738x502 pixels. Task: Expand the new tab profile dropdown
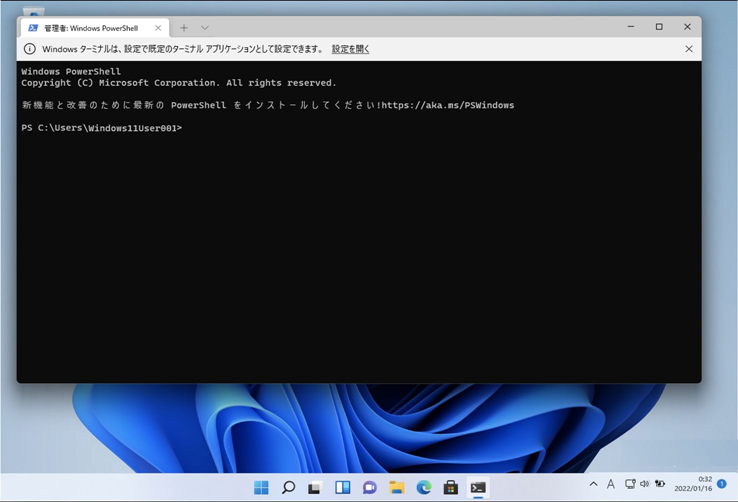tap(205, 28)
